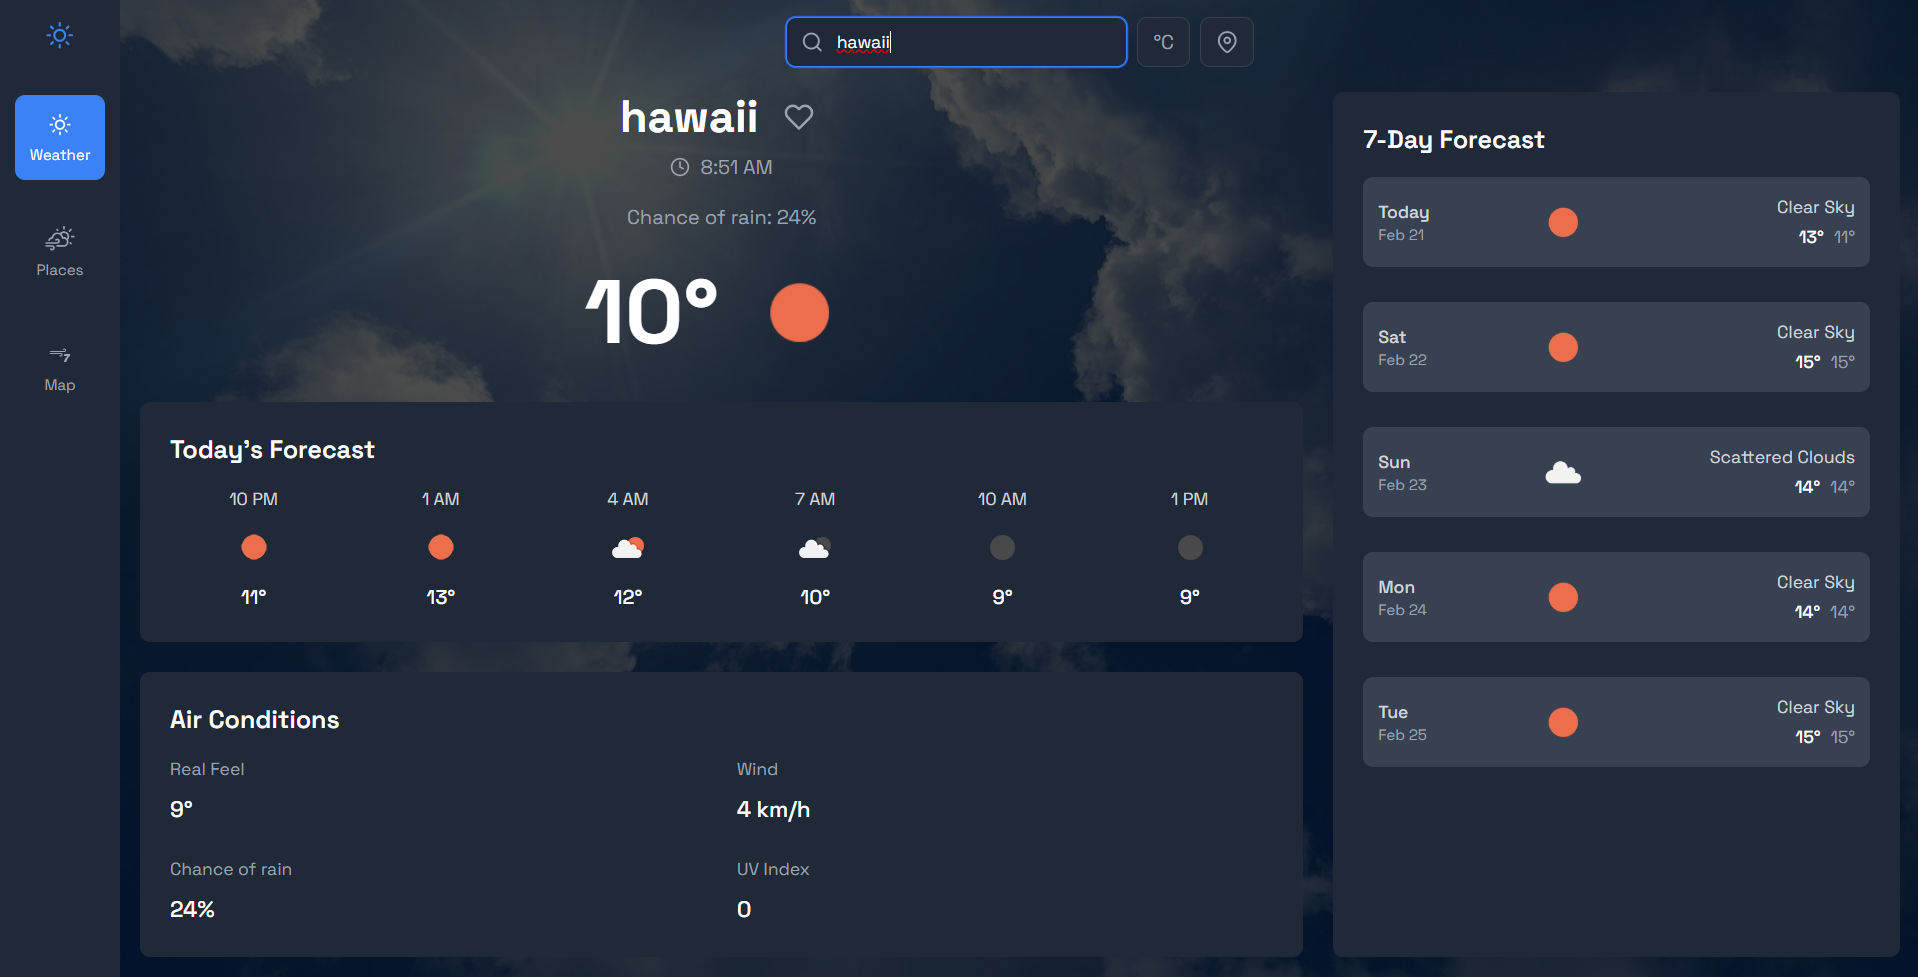Select the Mon Feb 24 forecast card

(x=1616, y=597)
